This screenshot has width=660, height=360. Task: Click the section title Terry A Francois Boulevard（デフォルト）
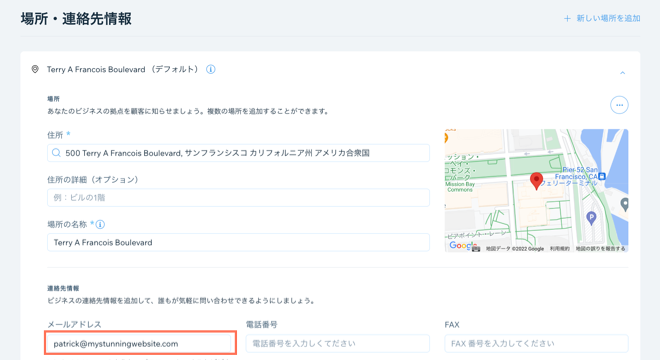[x=122, y=69]
